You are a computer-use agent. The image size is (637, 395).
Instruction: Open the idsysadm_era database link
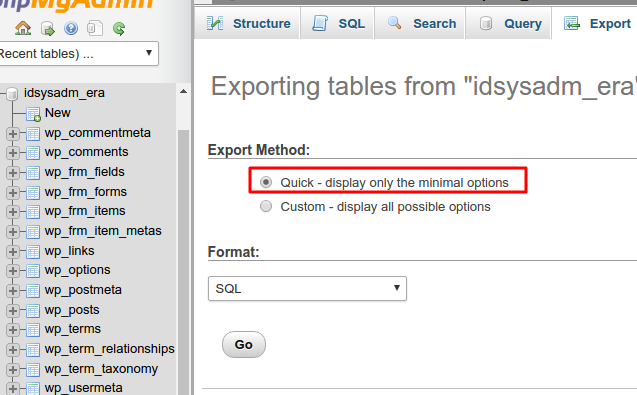pyautogui.click(x=64, y=93)
